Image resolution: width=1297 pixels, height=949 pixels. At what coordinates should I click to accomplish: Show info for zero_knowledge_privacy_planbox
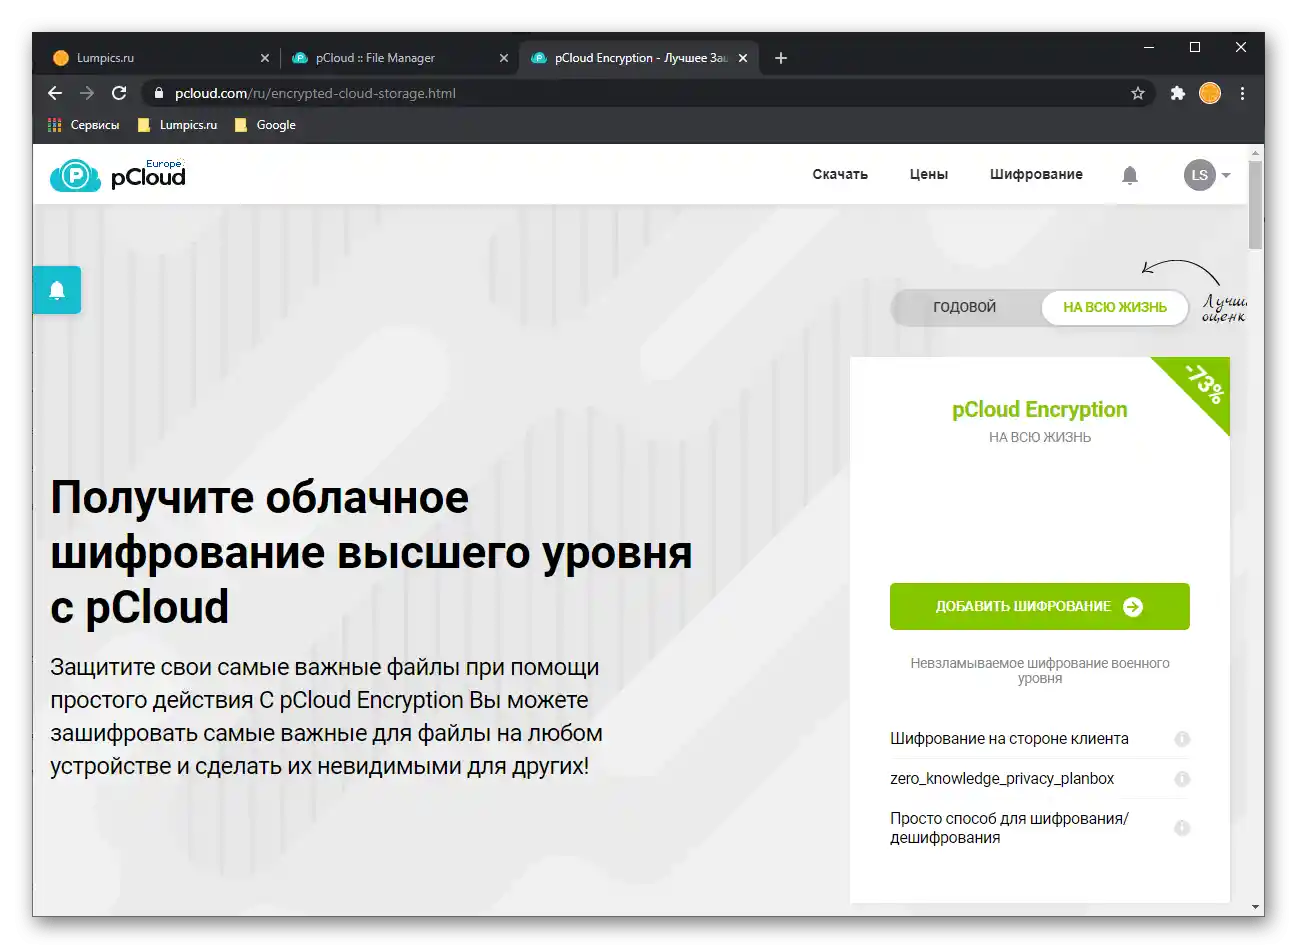(x=1182, y=779)
